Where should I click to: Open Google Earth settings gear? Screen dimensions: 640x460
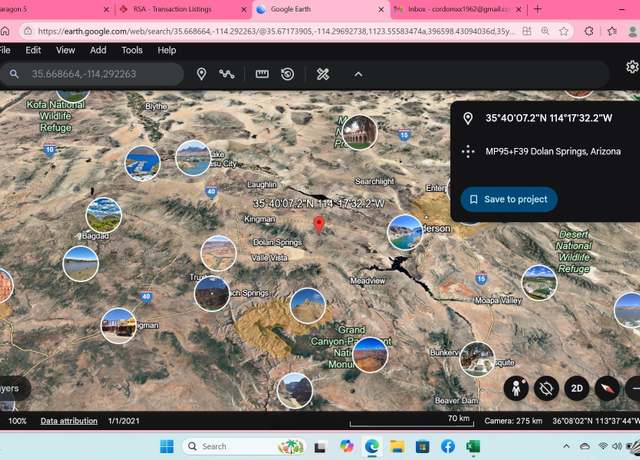[632, 67]
